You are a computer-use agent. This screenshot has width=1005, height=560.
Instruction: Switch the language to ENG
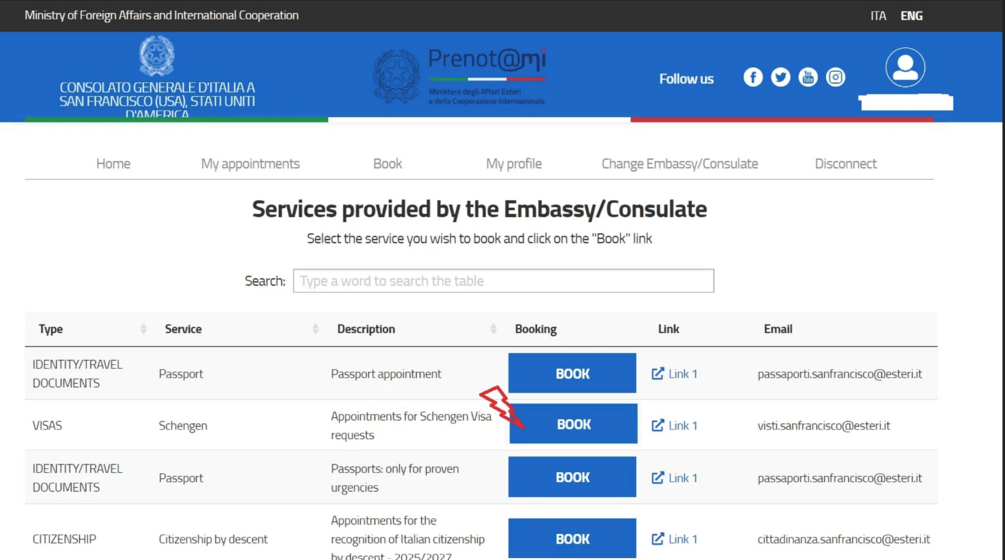point(911,16)
